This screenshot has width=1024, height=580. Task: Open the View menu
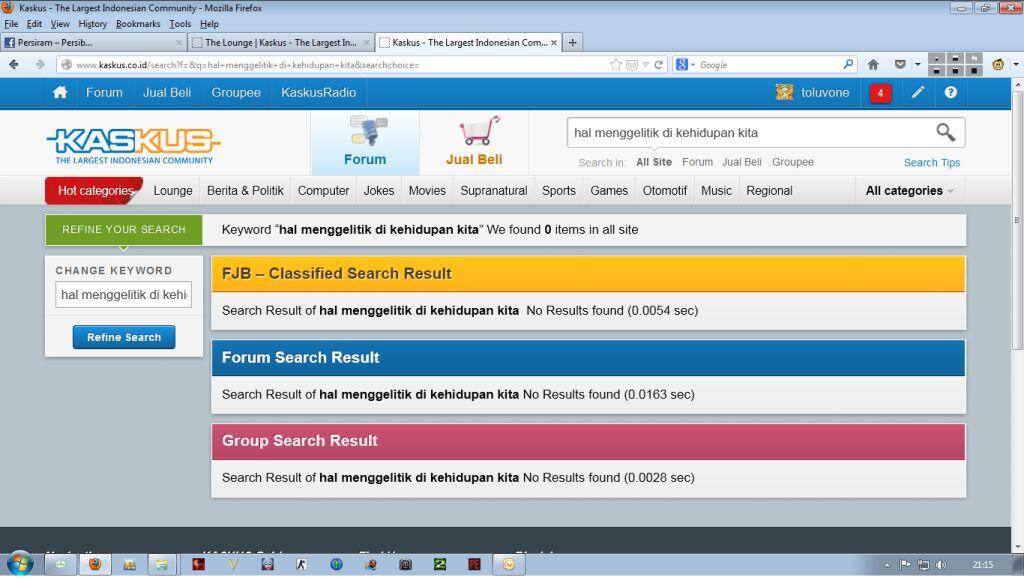pyautogui.click(x=59, y=24)
